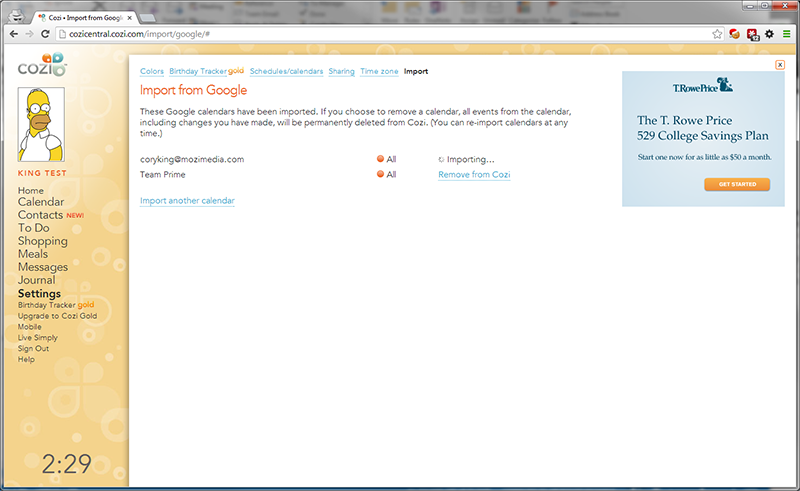Open the Colors settings tab
The height and width of the screenshot is (491, 800).
tap(152, 72)
